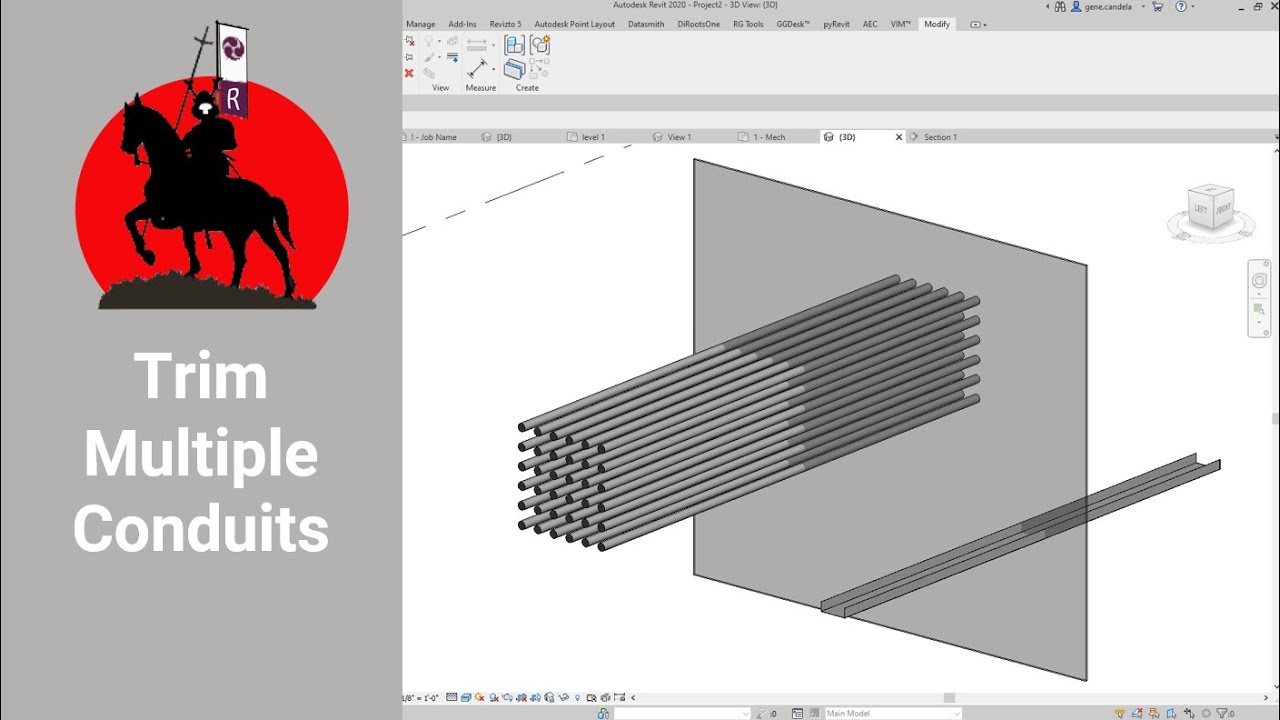Click the override graphics paintbrush icon
Screen dimensions: 1280x720
(x=429, y=57)
